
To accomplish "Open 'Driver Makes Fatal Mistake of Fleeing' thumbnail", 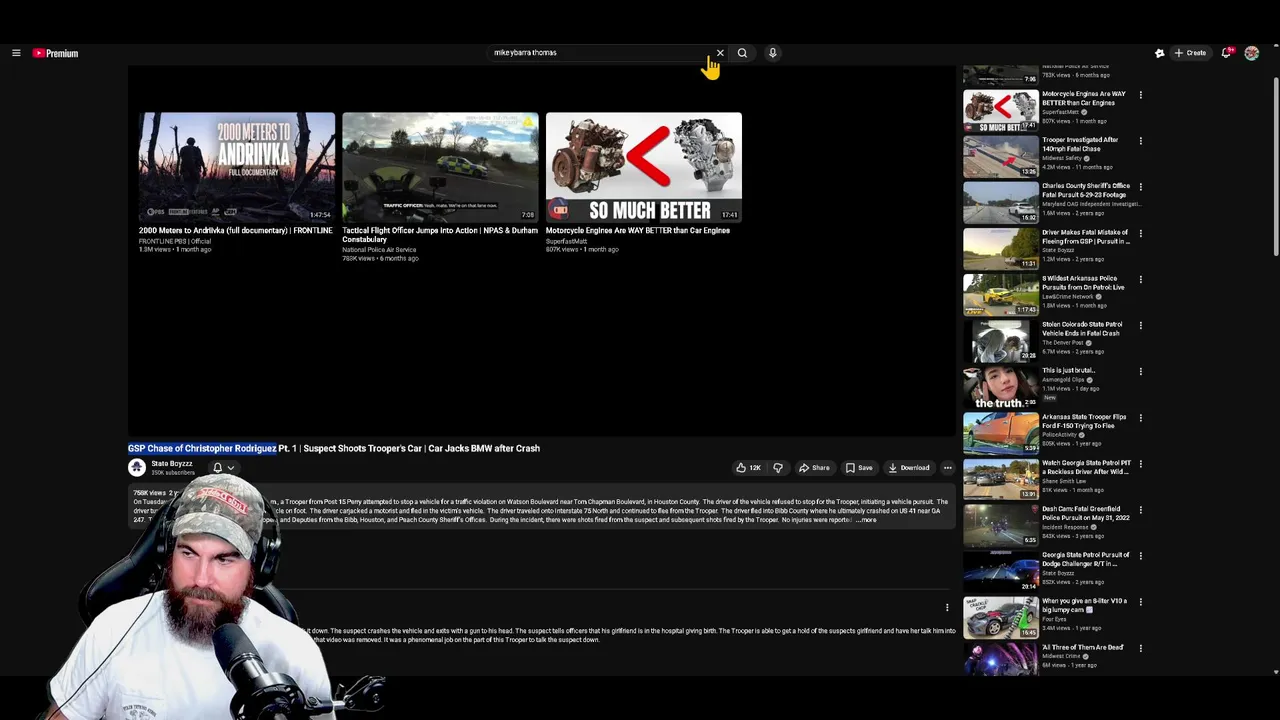I will [x=1001, y=248].
